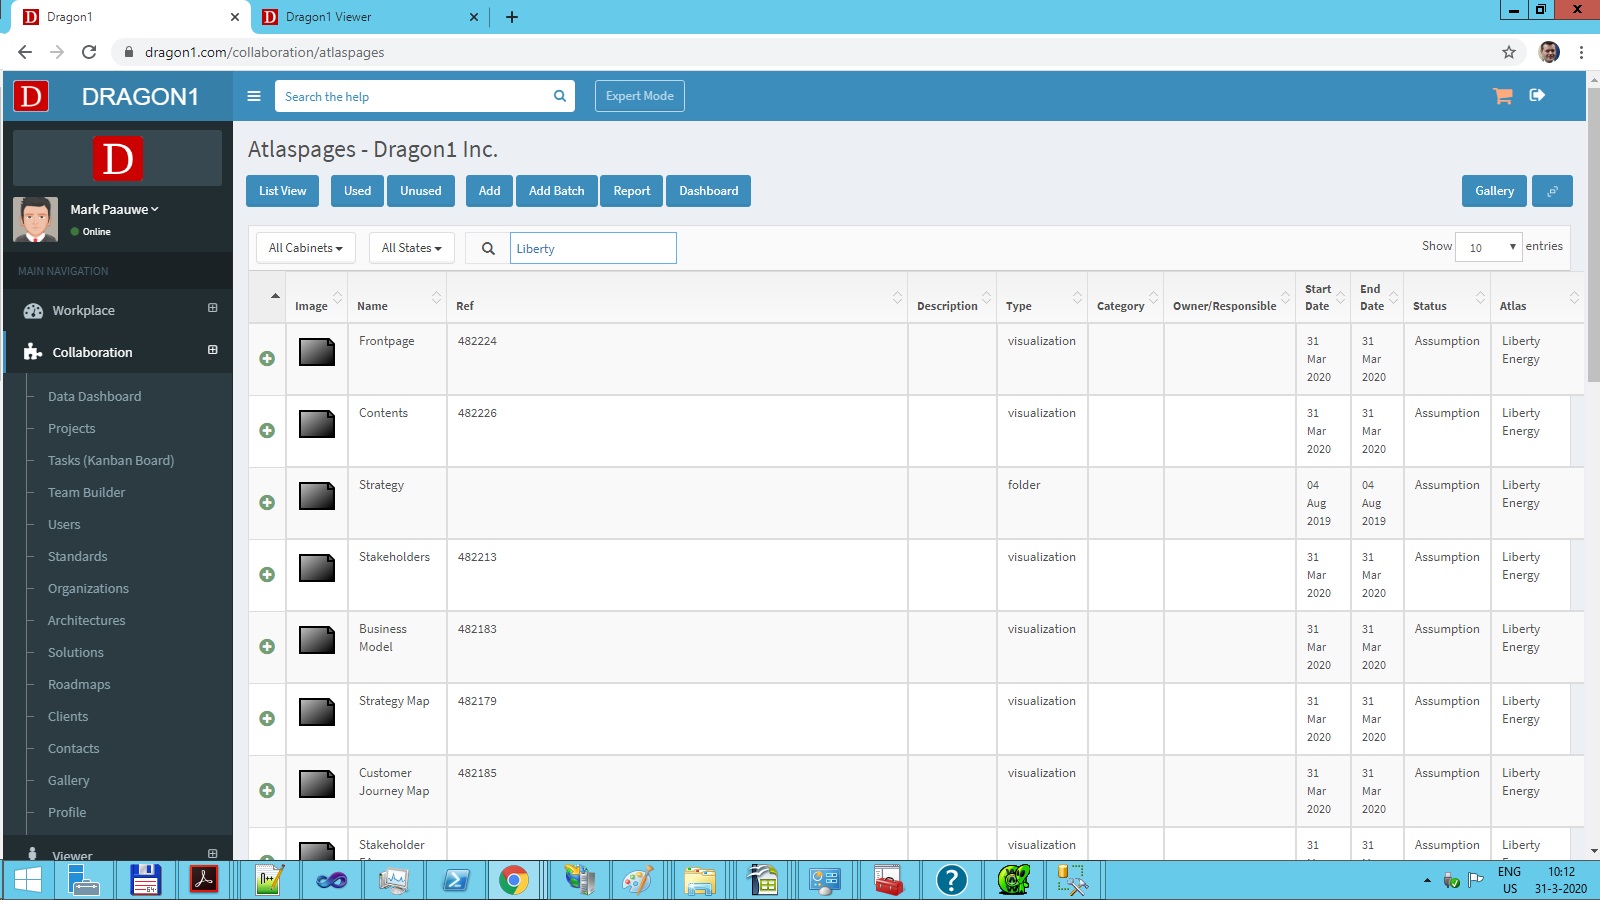Open the Report button
Image resolution: width=1600 pixels, height=900 pixels.
click(632, 191)
